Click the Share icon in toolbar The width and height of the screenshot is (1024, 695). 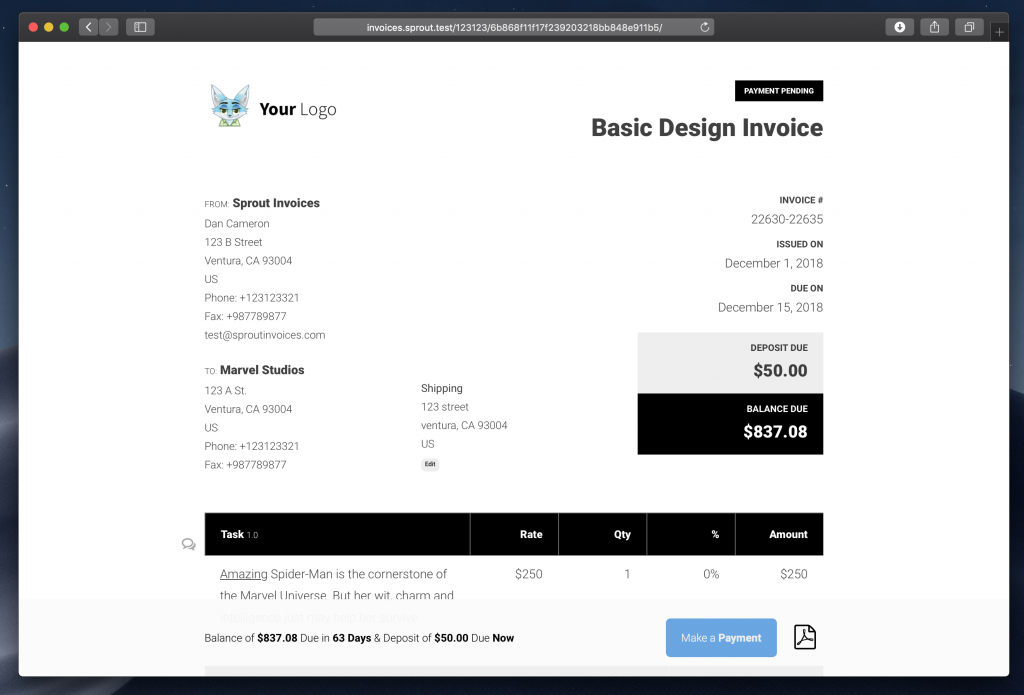[934, 27]
